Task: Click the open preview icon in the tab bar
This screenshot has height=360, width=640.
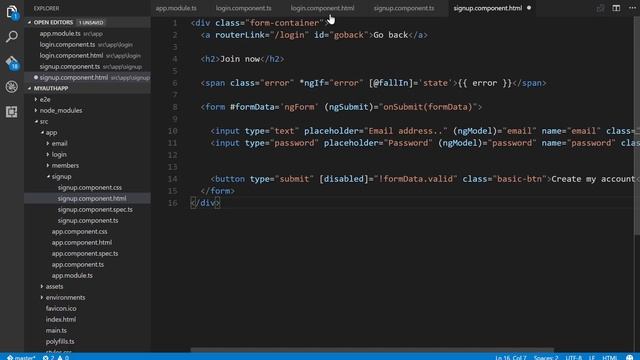Action: [x=600, y=8]
